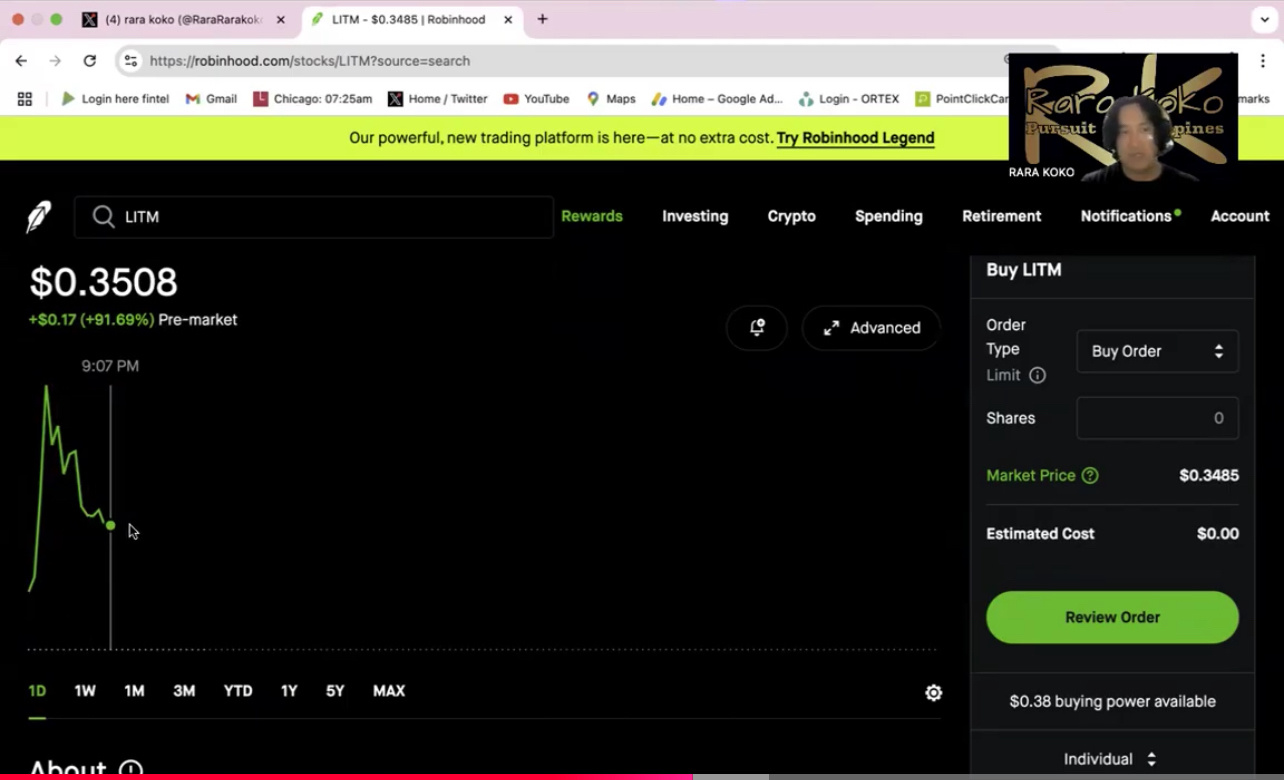This screenshot has width=1284, height=780.
Task: Open Individual account selector
Action: [1111, 759]
